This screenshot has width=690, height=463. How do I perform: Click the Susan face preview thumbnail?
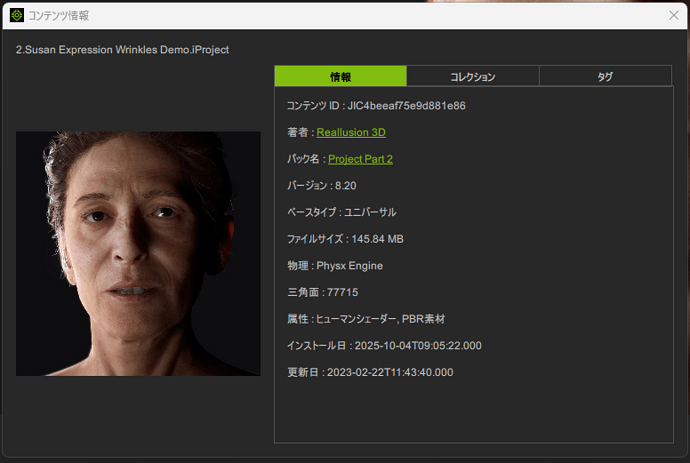pyautogui.click(x=138, y=254)
